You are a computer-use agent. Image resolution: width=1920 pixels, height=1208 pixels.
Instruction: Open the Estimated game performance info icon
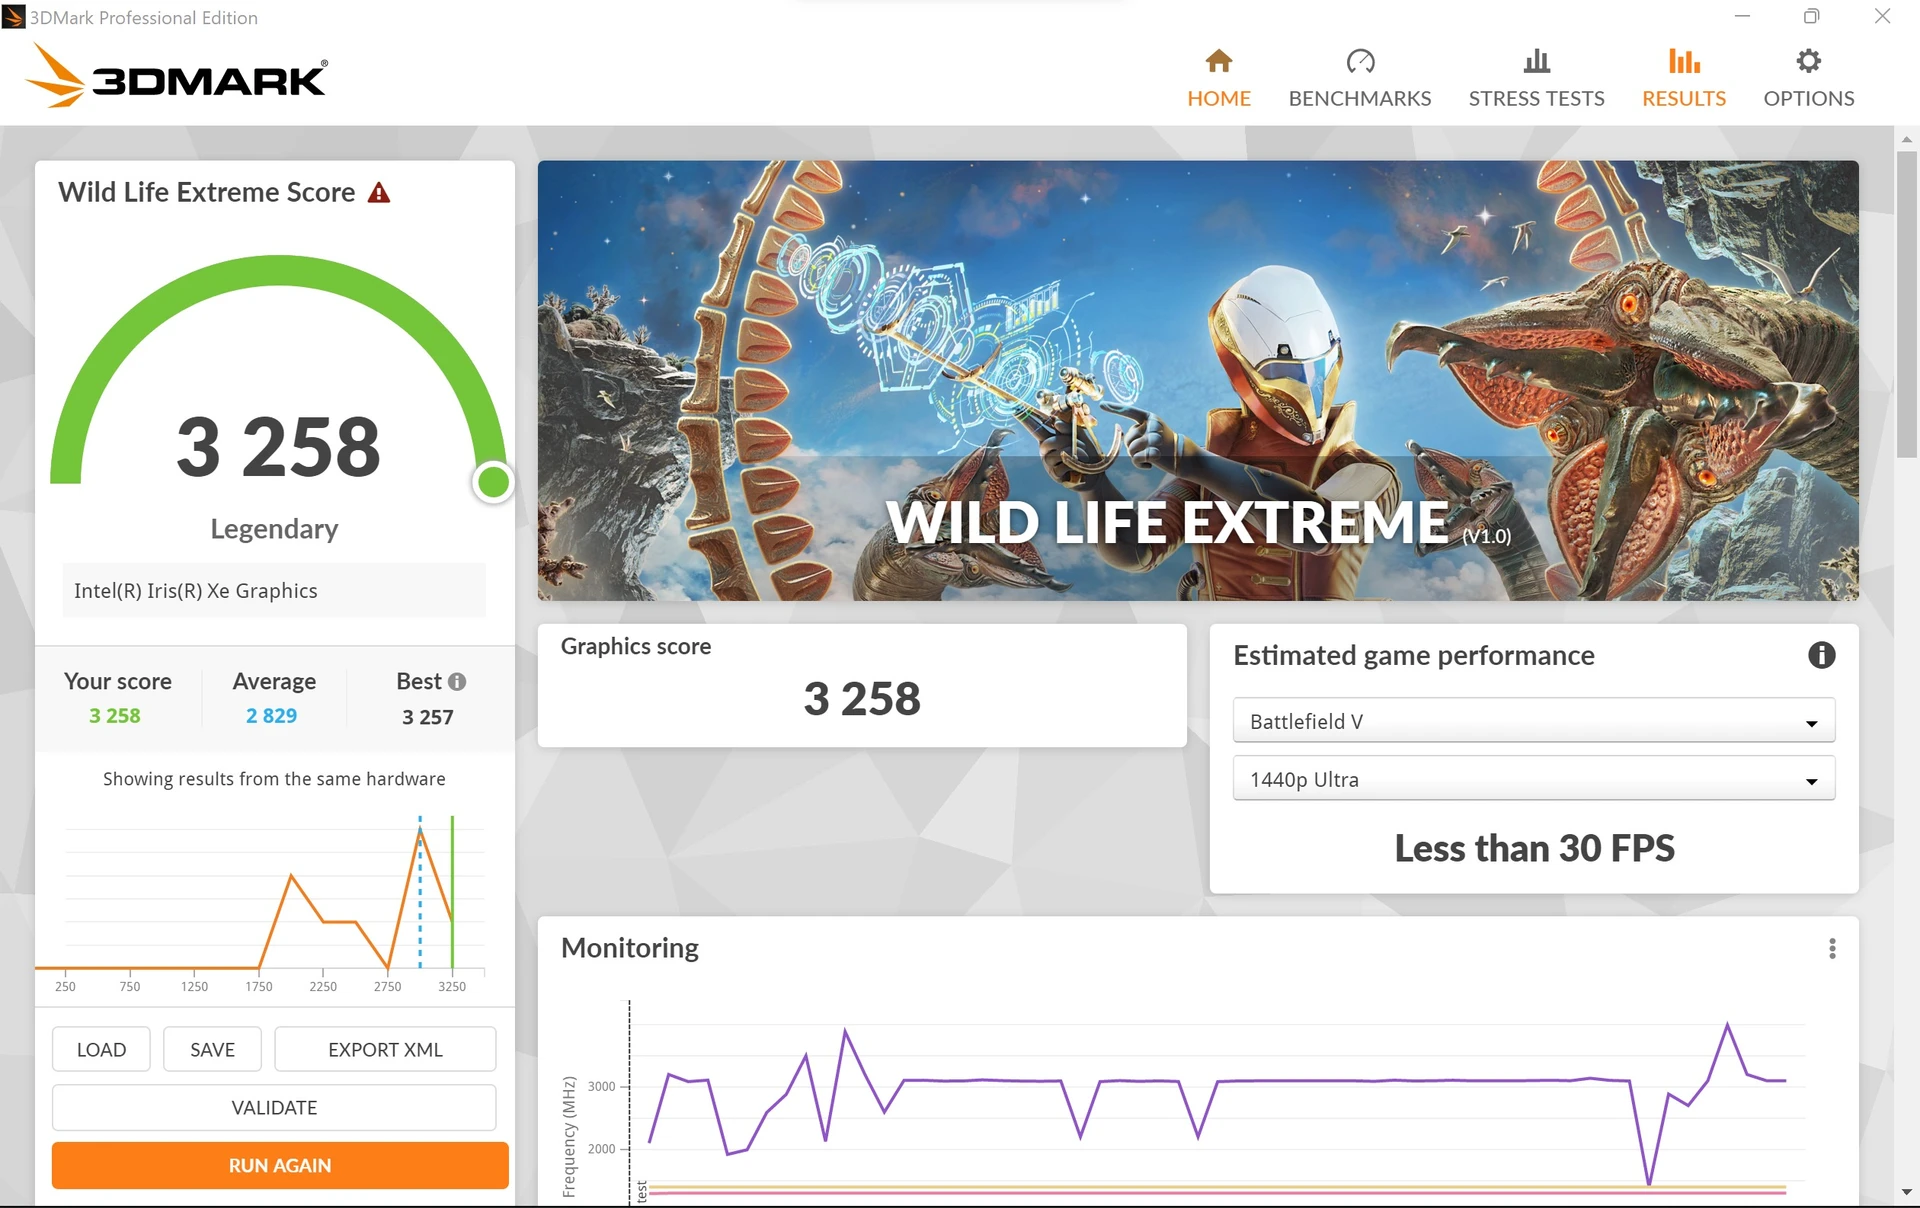1821,655
